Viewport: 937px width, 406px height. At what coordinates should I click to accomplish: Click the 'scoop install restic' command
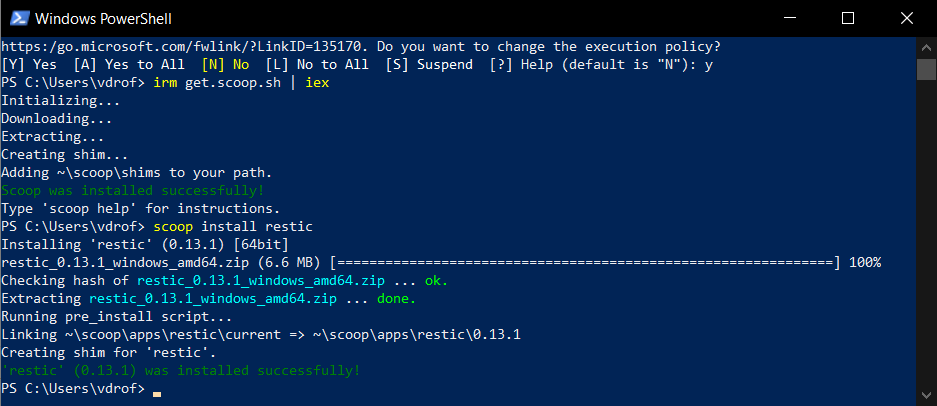233,227
